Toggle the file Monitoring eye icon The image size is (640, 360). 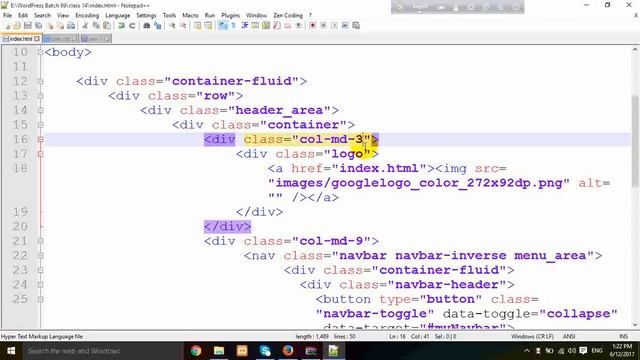(298, 25)
